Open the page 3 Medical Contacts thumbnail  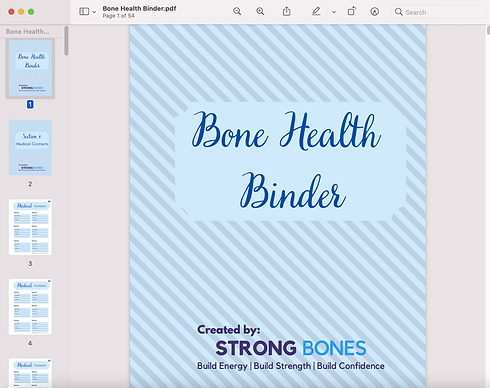[30, 227]
